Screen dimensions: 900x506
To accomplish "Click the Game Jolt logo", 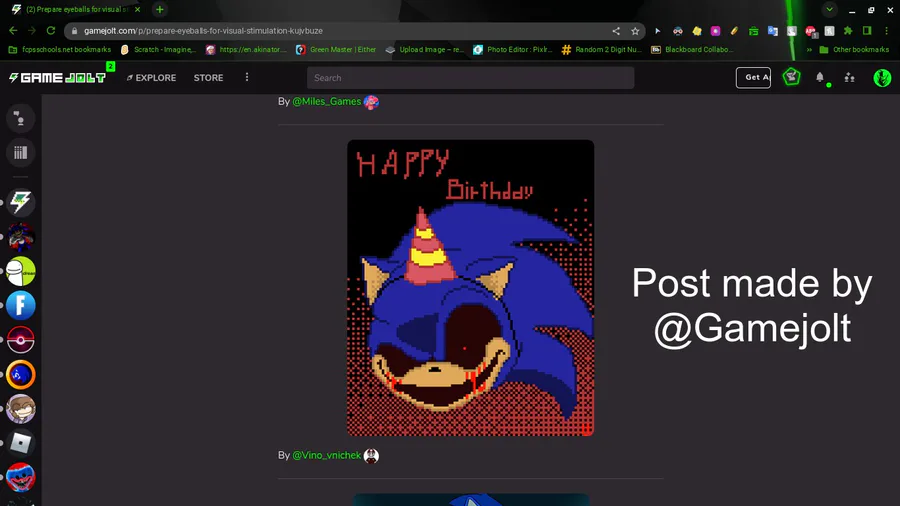I will (x=57, y=77).
